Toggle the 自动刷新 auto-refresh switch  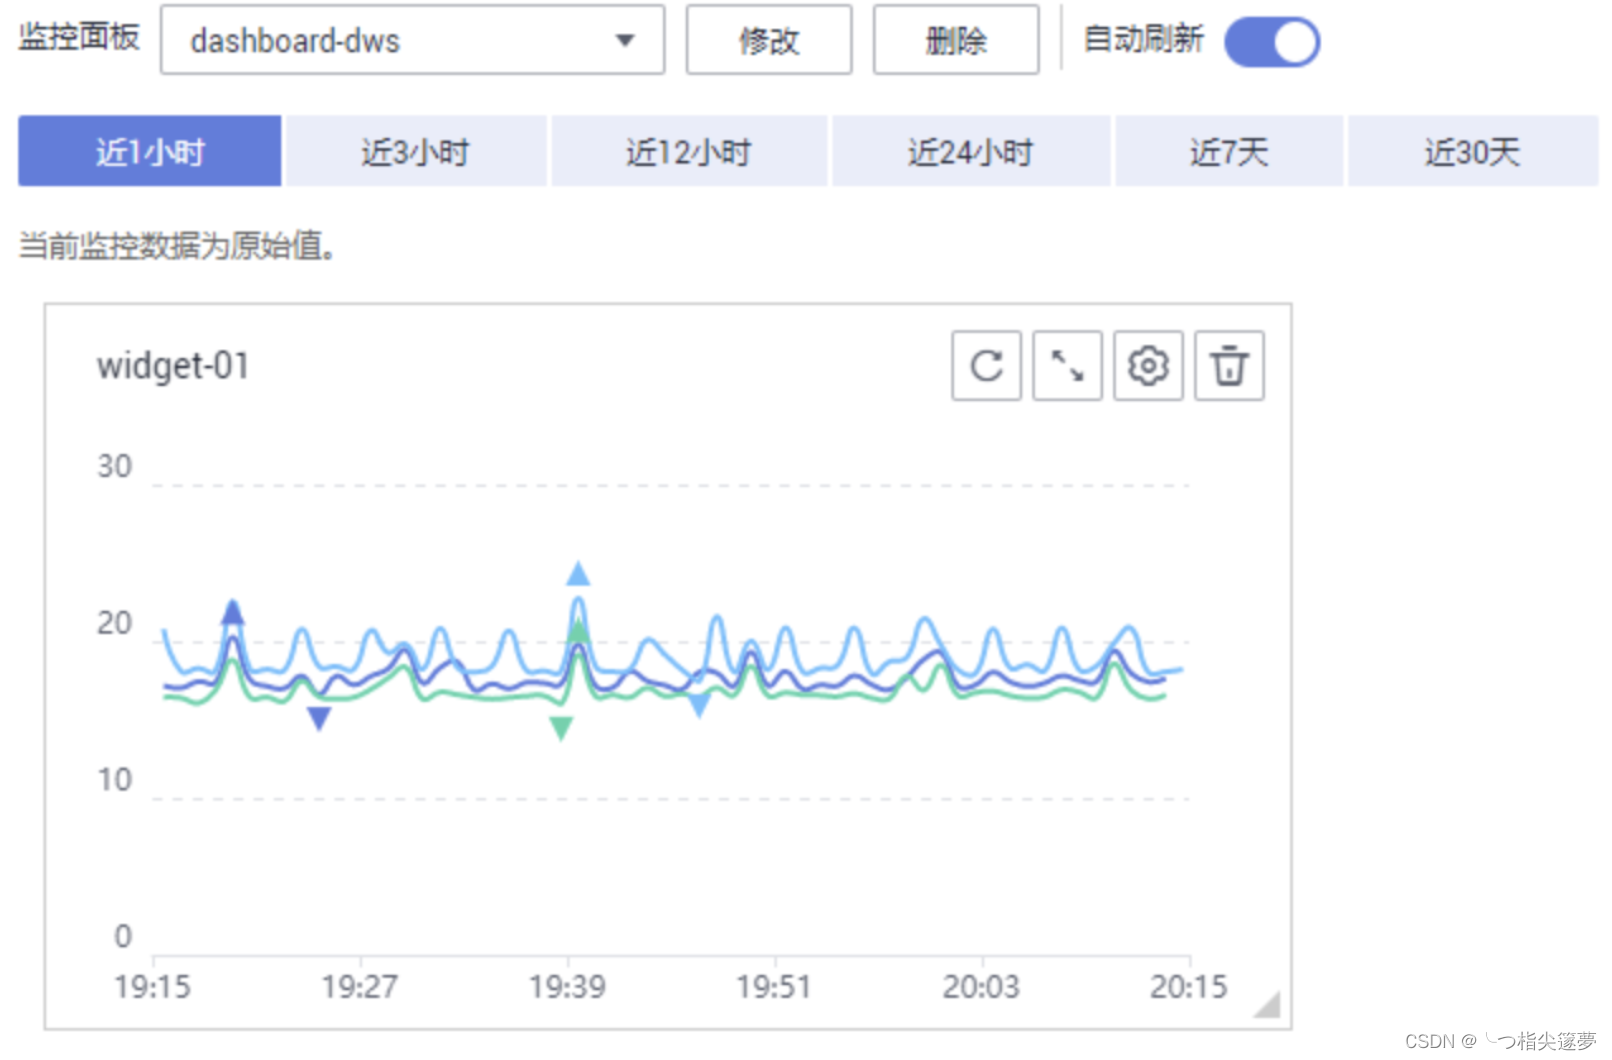click(1272, 42)
